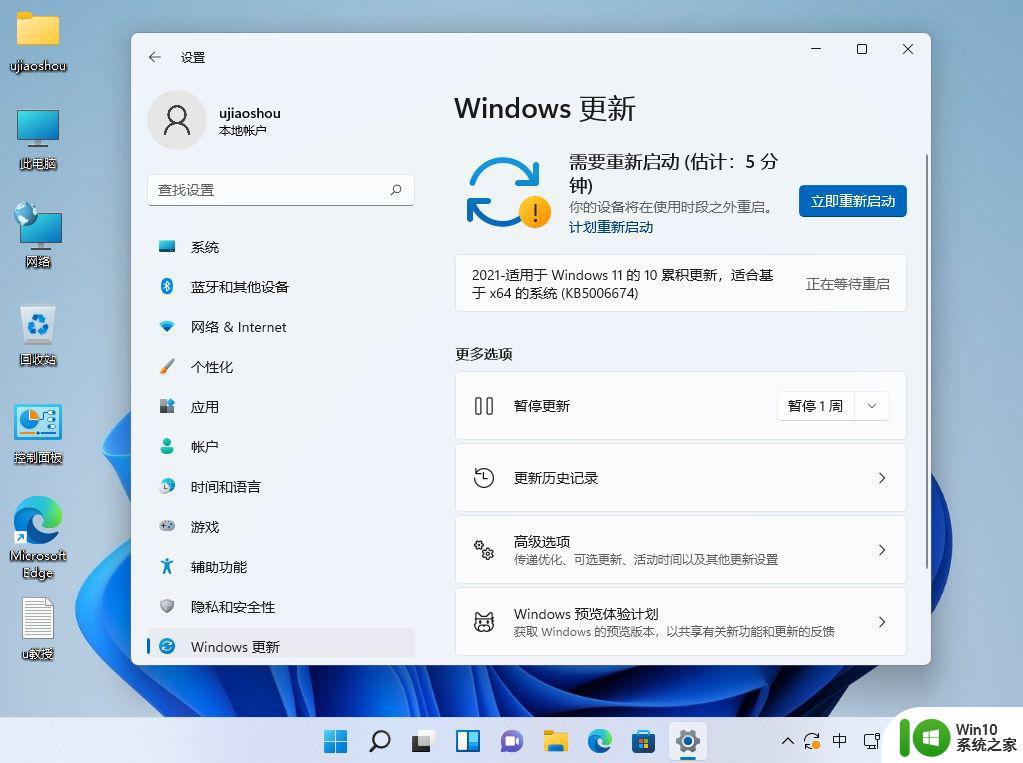Click the 正在等待重启 status text
This screenshot has height=763, width=1023.
point(847,284)
